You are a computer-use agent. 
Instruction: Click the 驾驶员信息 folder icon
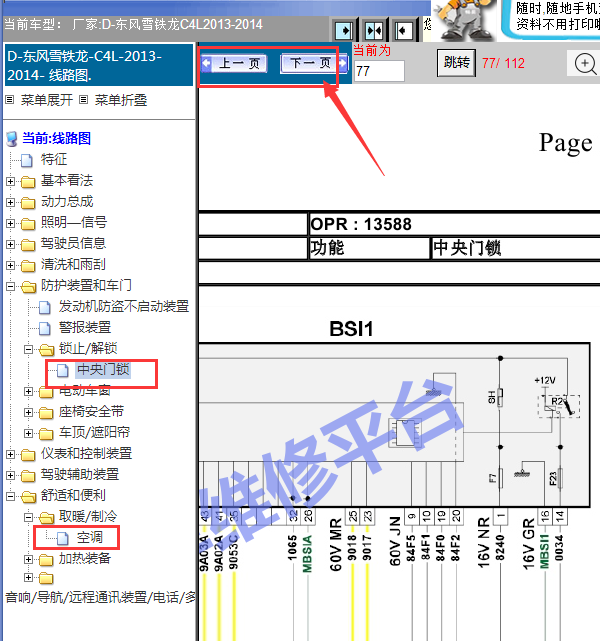[x=28, y=244]
